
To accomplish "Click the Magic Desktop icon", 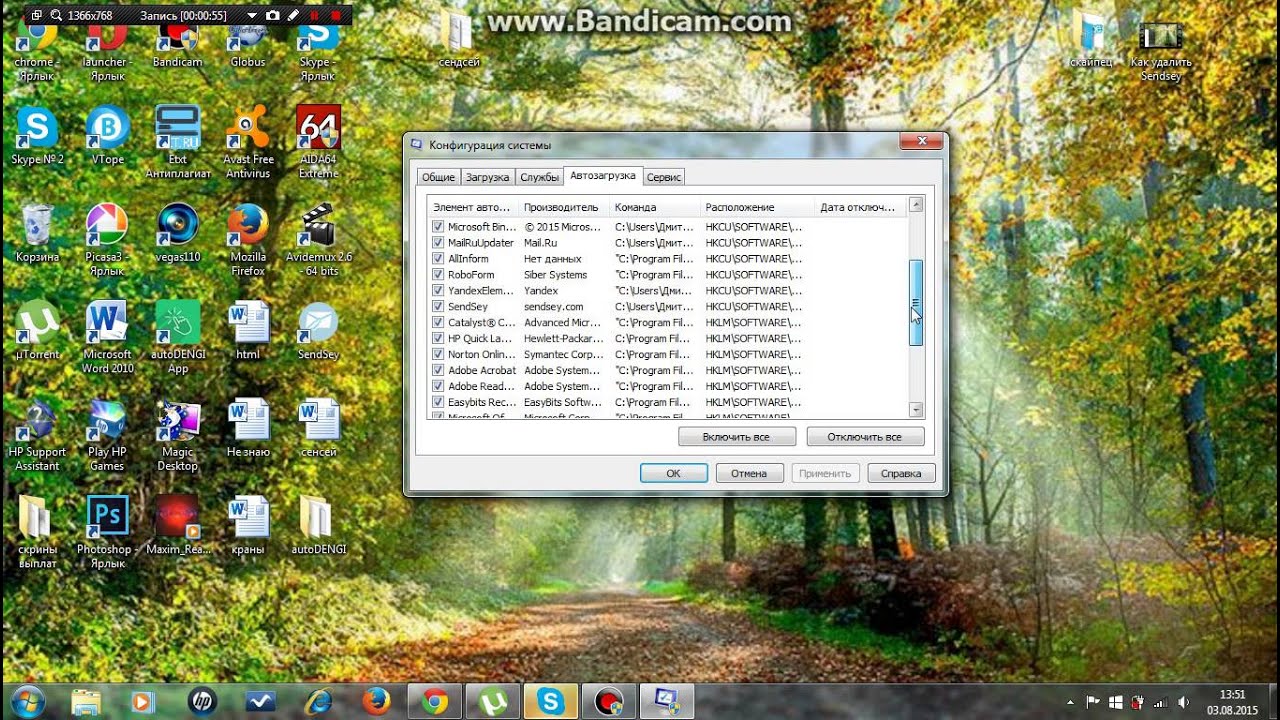I will click(x=178, y=435).
